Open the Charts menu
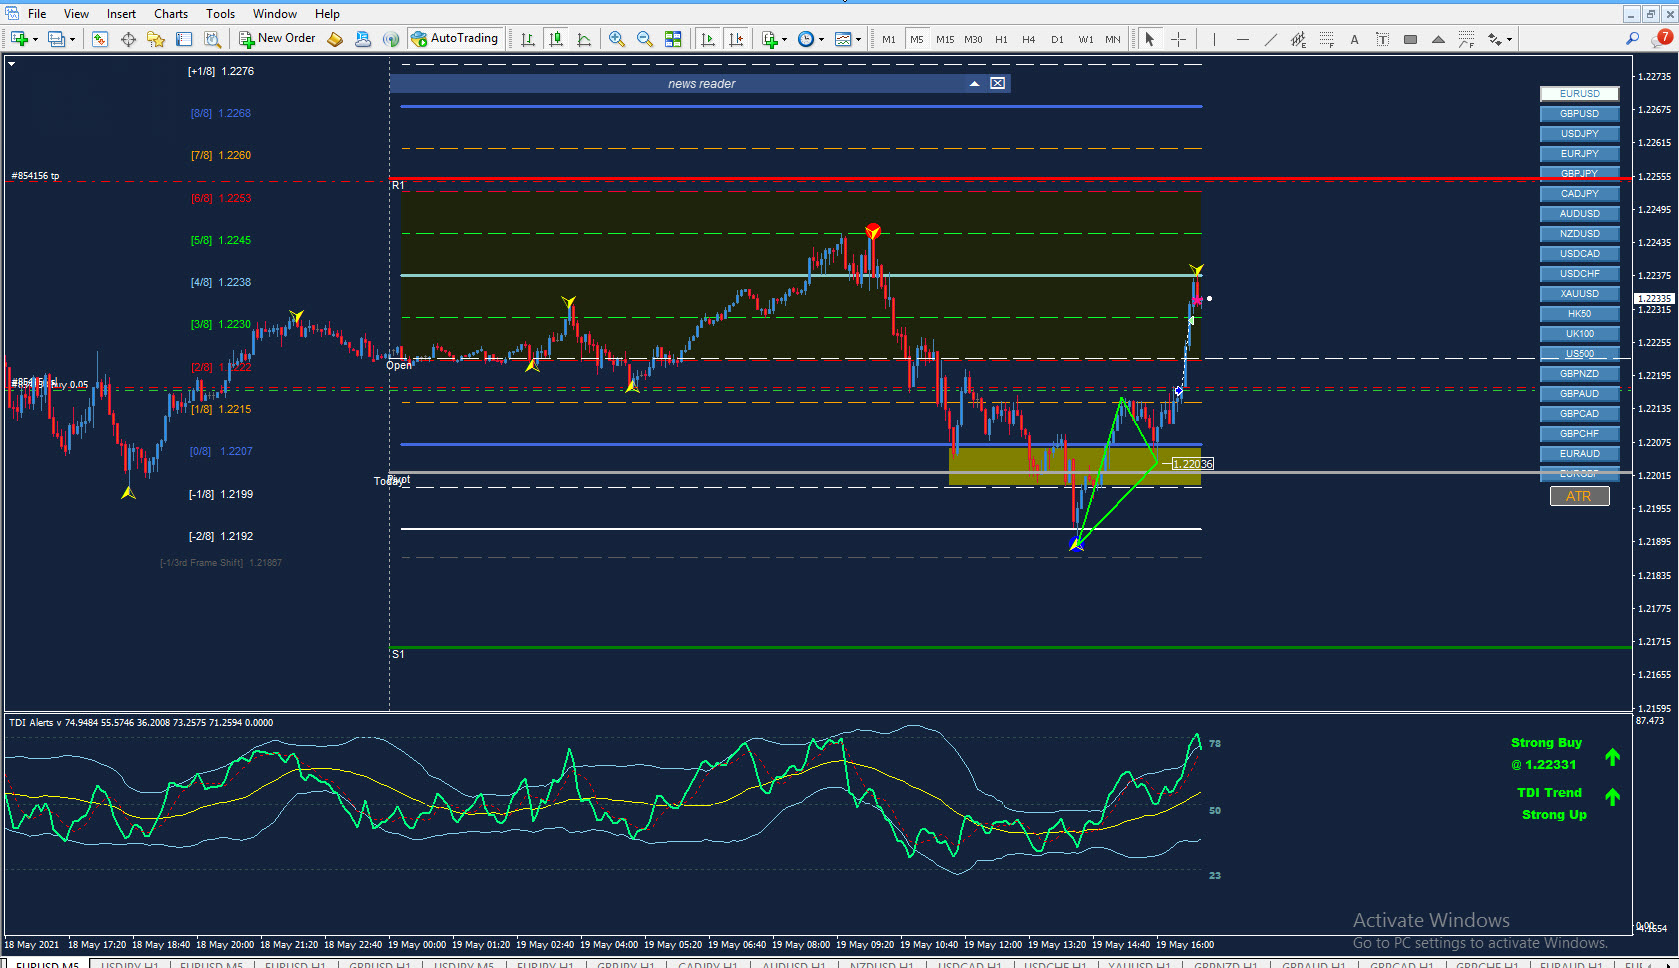 click(x=171, y=14)
